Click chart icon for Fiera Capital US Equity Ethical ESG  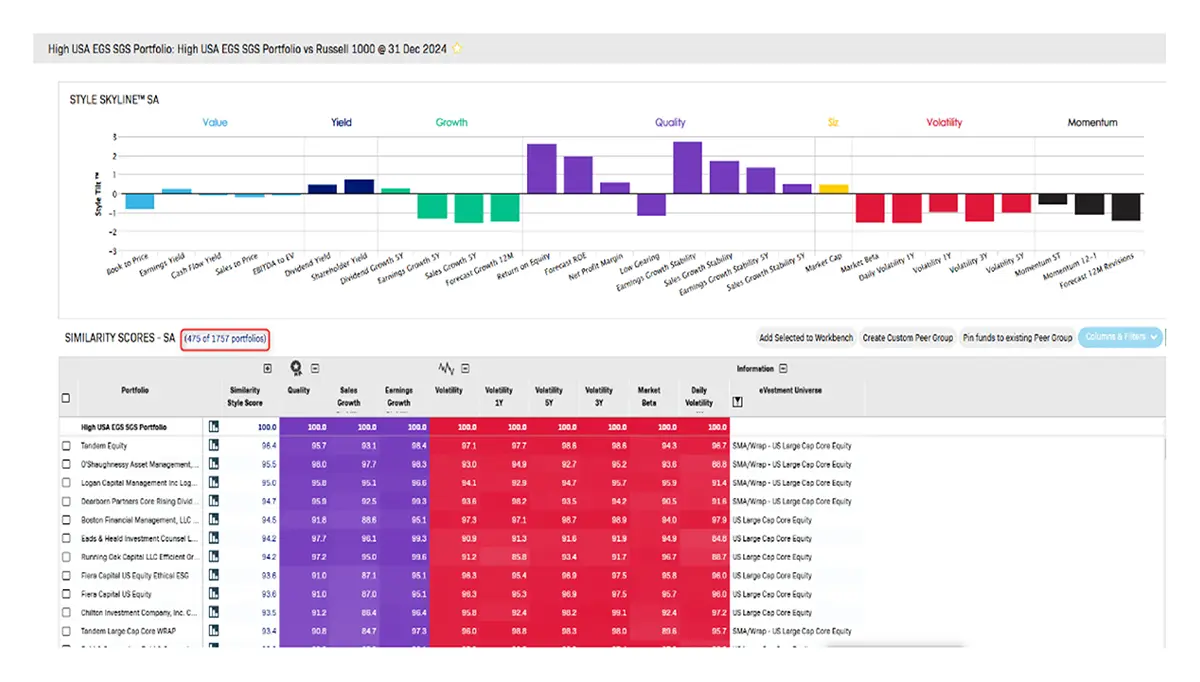tap(213, 576)
